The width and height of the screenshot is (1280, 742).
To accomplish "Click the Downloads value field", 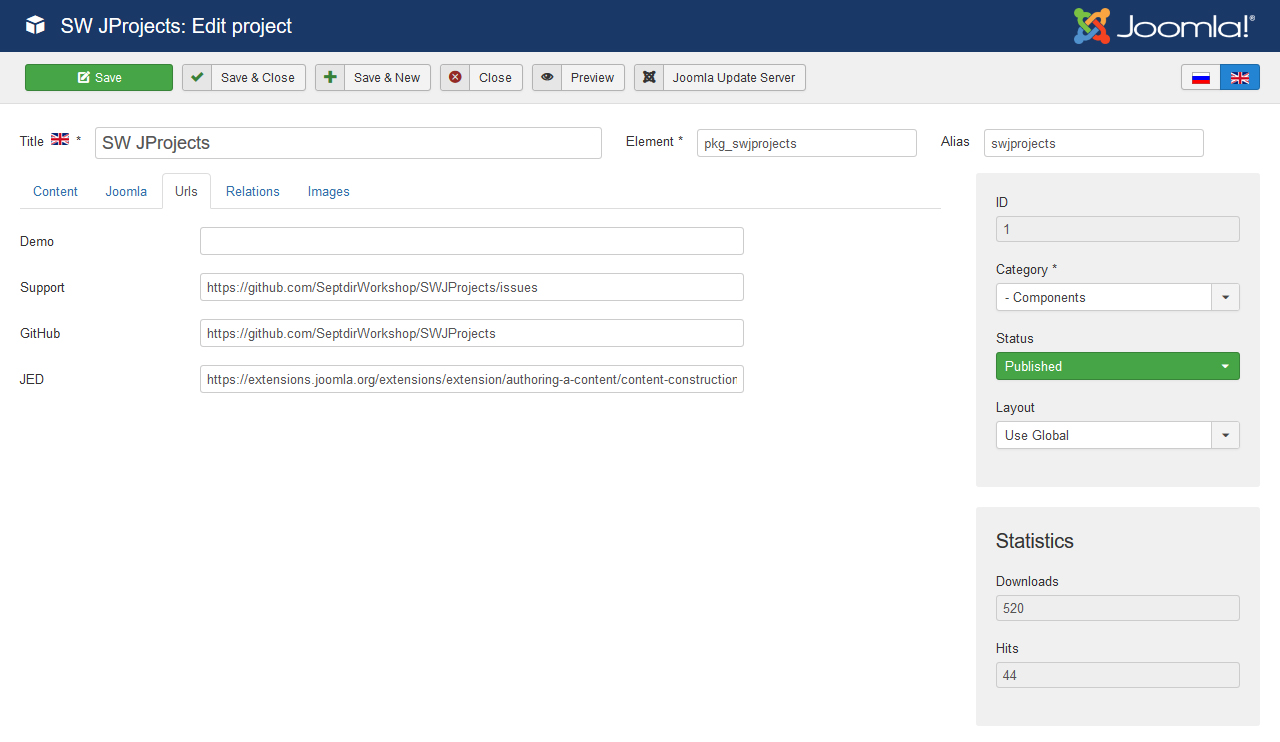I will coord(1118,608).
